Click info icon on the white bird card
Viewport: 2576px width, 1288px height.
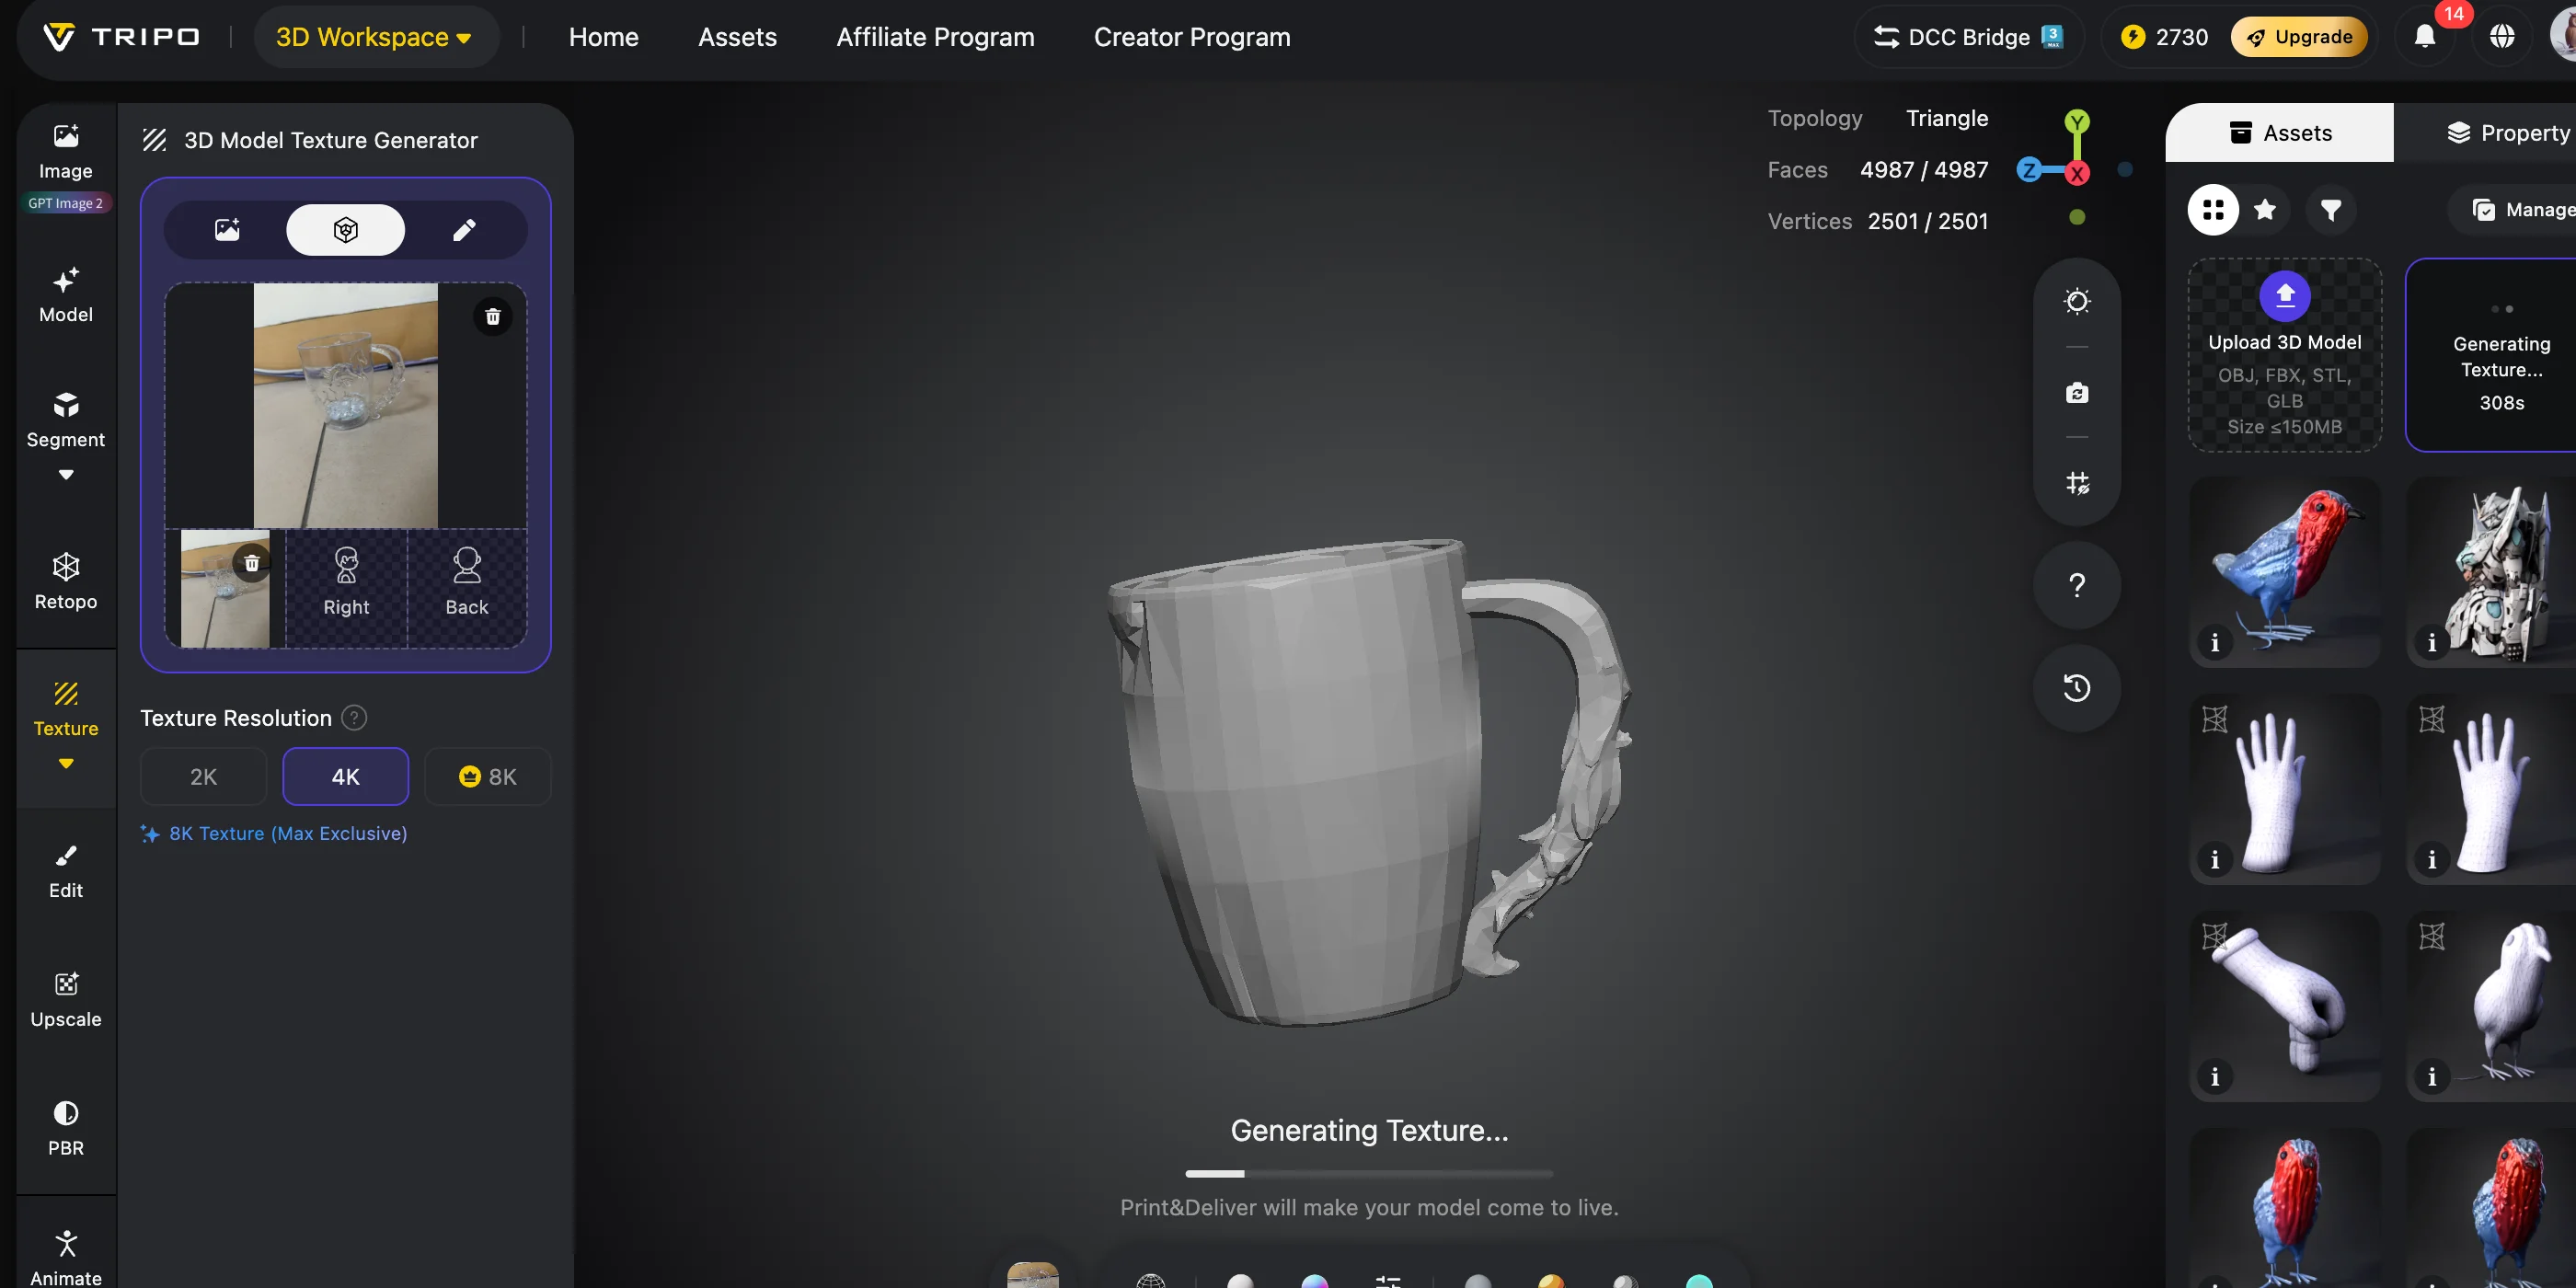click(2432, 1076)
